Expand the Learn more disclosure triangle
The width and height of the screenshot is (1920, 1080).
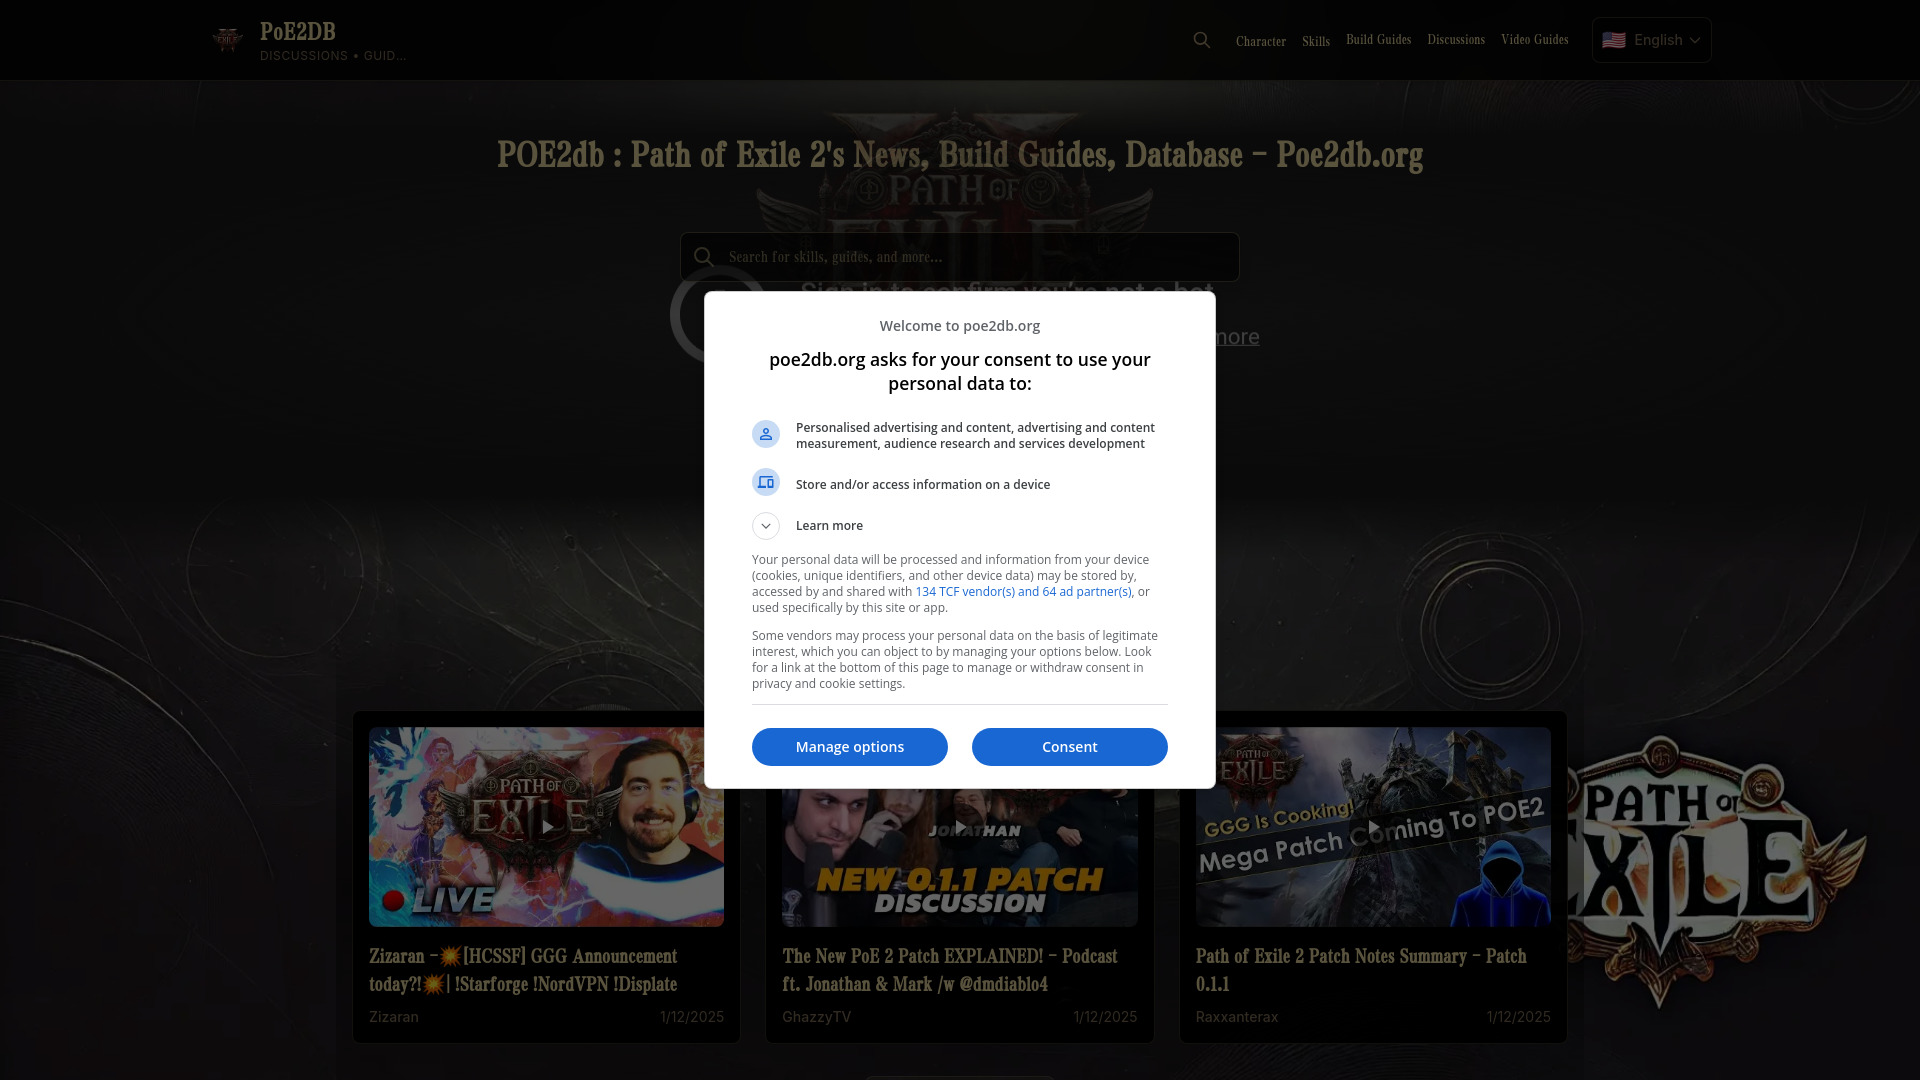click(766, 525)
